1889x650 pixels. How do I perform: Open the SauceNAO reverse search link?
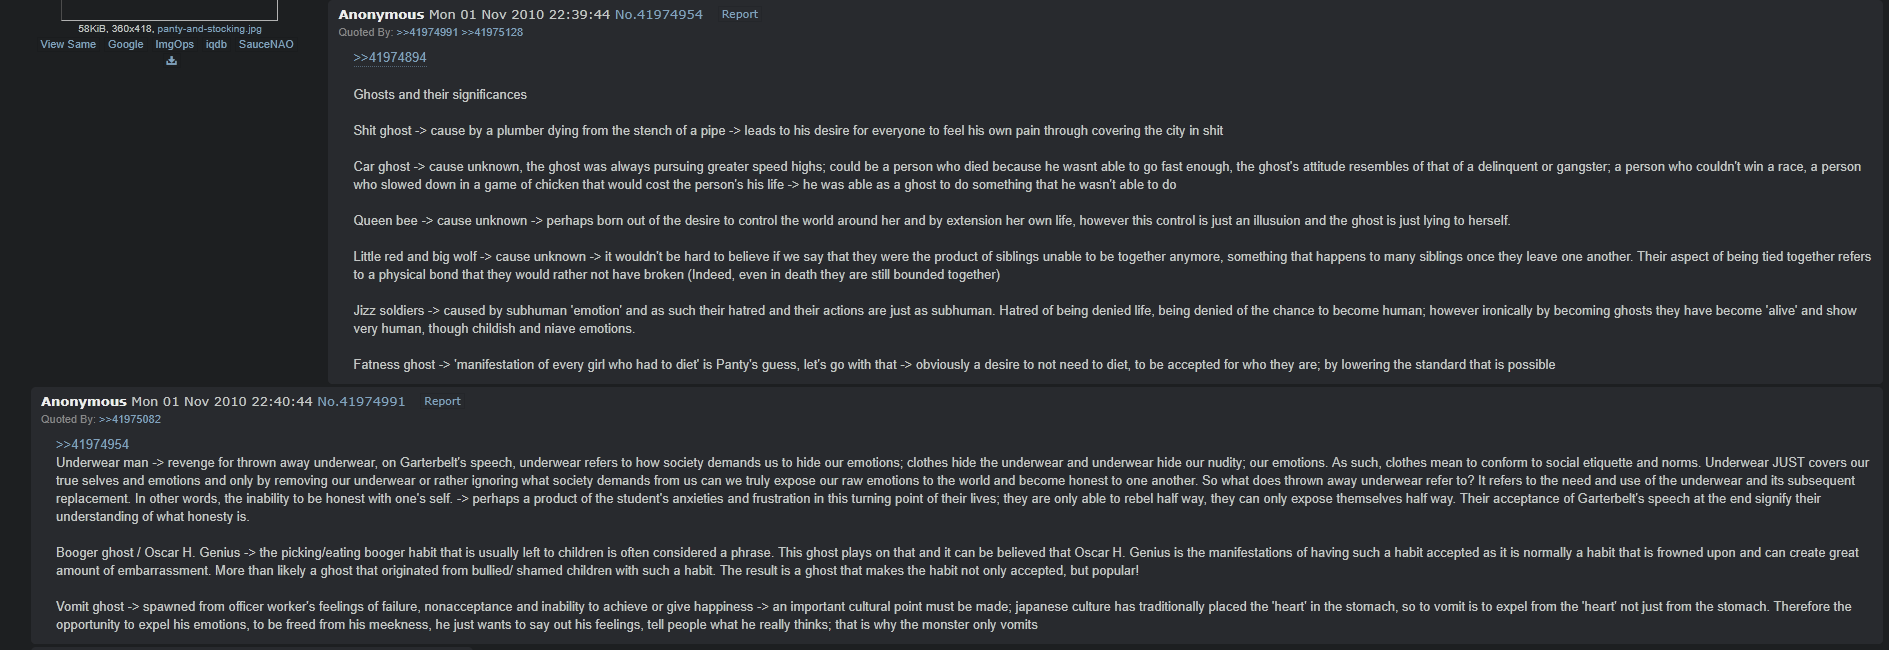pos(266,44)
